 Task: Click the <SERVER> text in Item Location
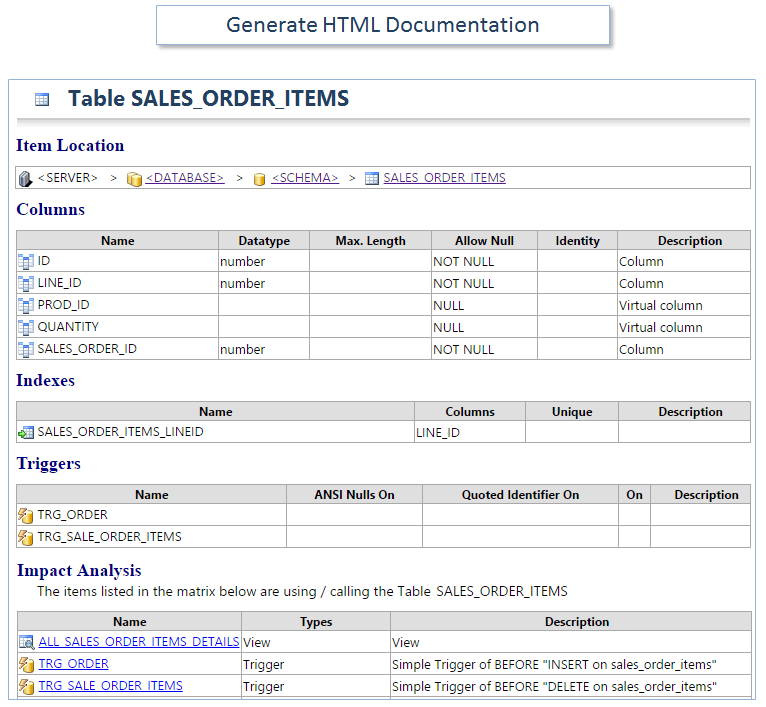(x=68, y=177)
